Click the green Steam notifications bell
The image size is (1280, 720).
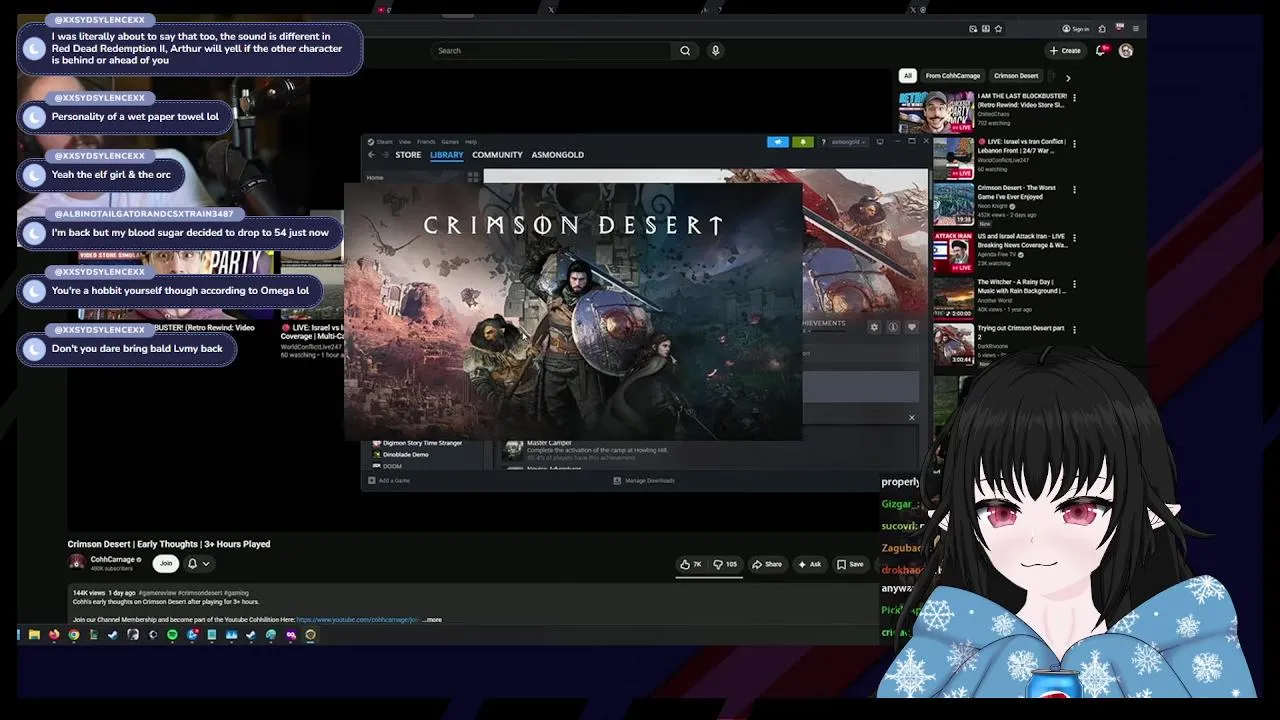[x=802, y=142]
